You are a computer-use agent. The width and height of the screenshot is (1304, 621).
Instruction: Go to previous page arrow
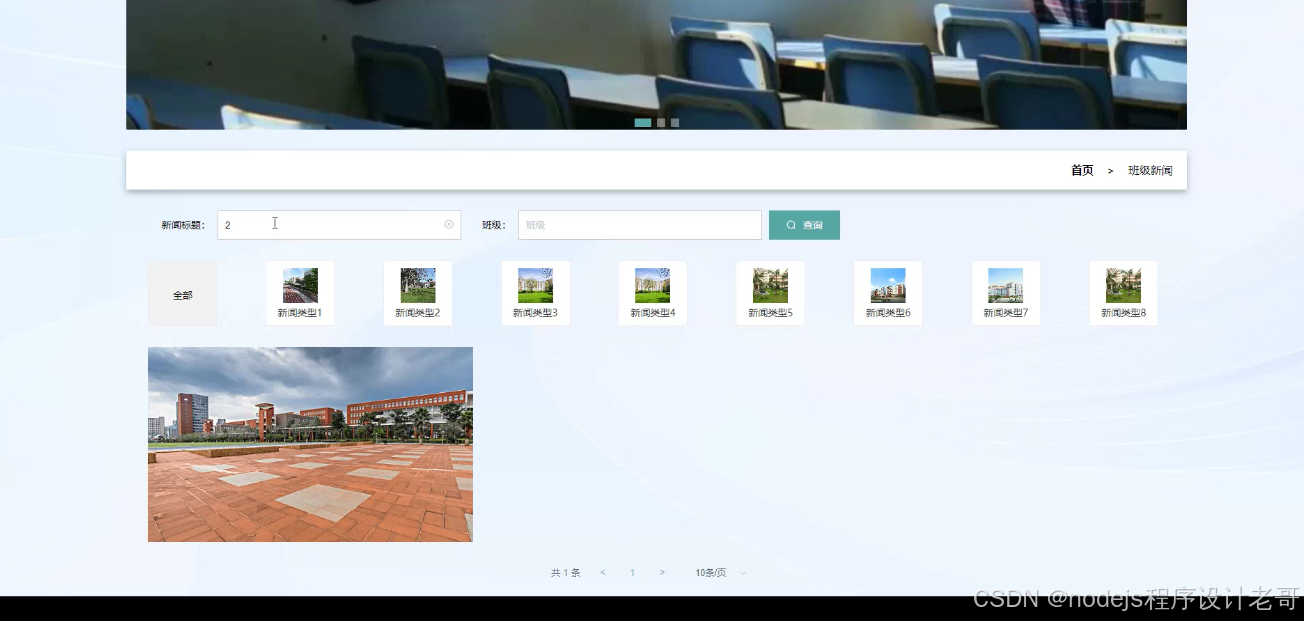(603, 573)
